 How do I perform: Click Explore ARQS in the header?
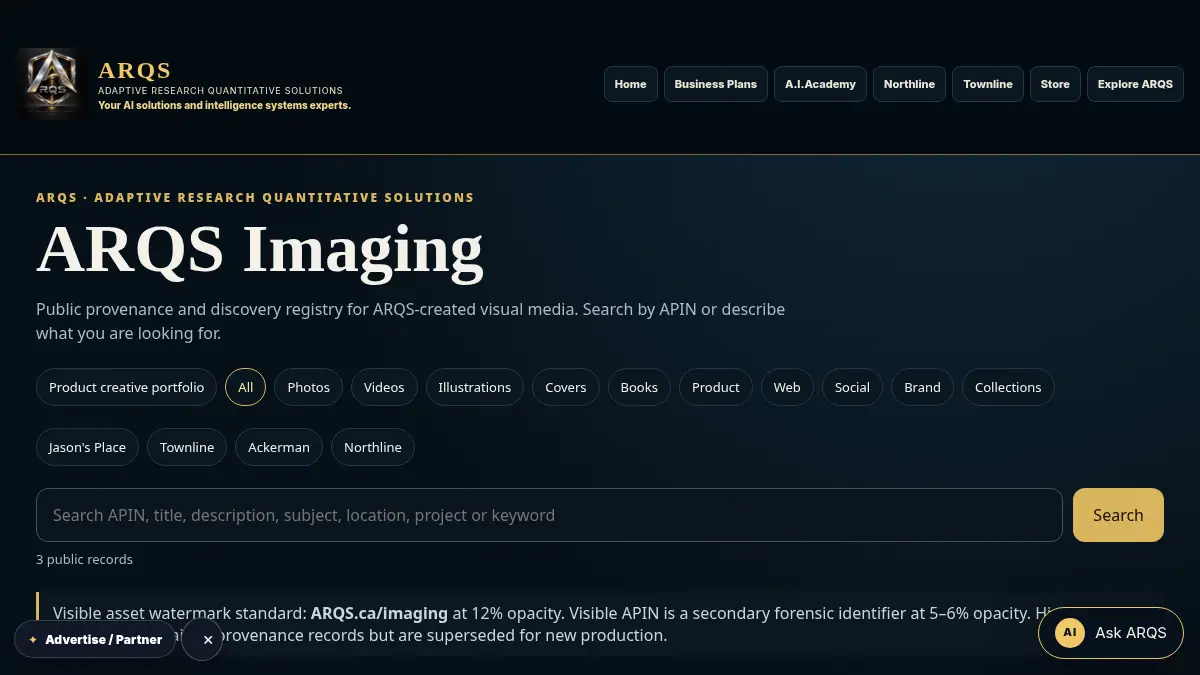click(x=1135, y=84)
